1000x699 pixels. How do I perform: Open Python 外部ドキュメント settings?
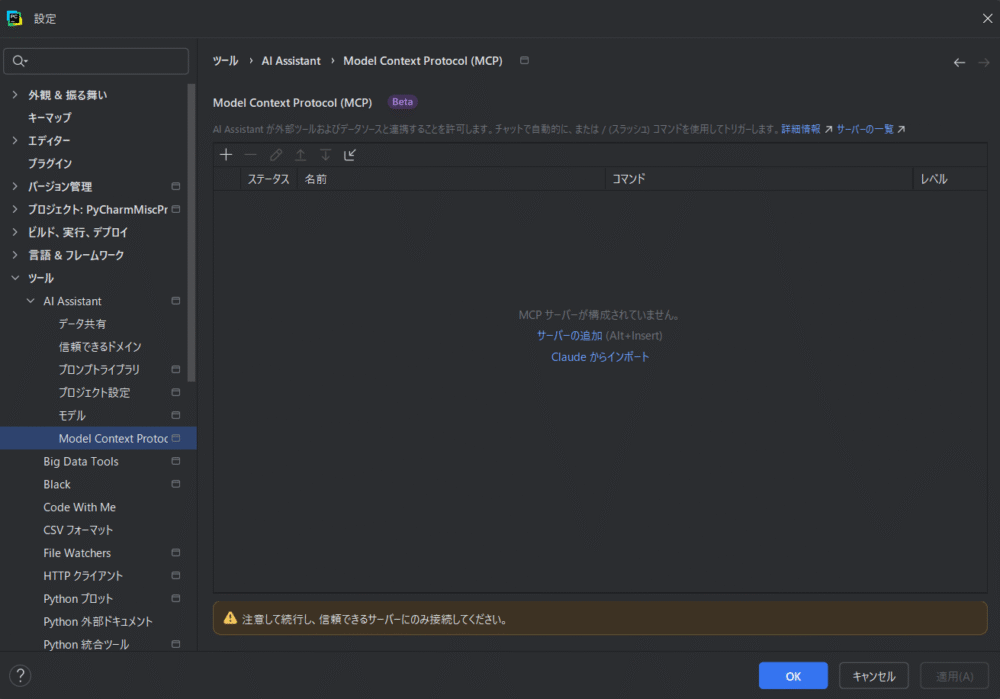98,622
